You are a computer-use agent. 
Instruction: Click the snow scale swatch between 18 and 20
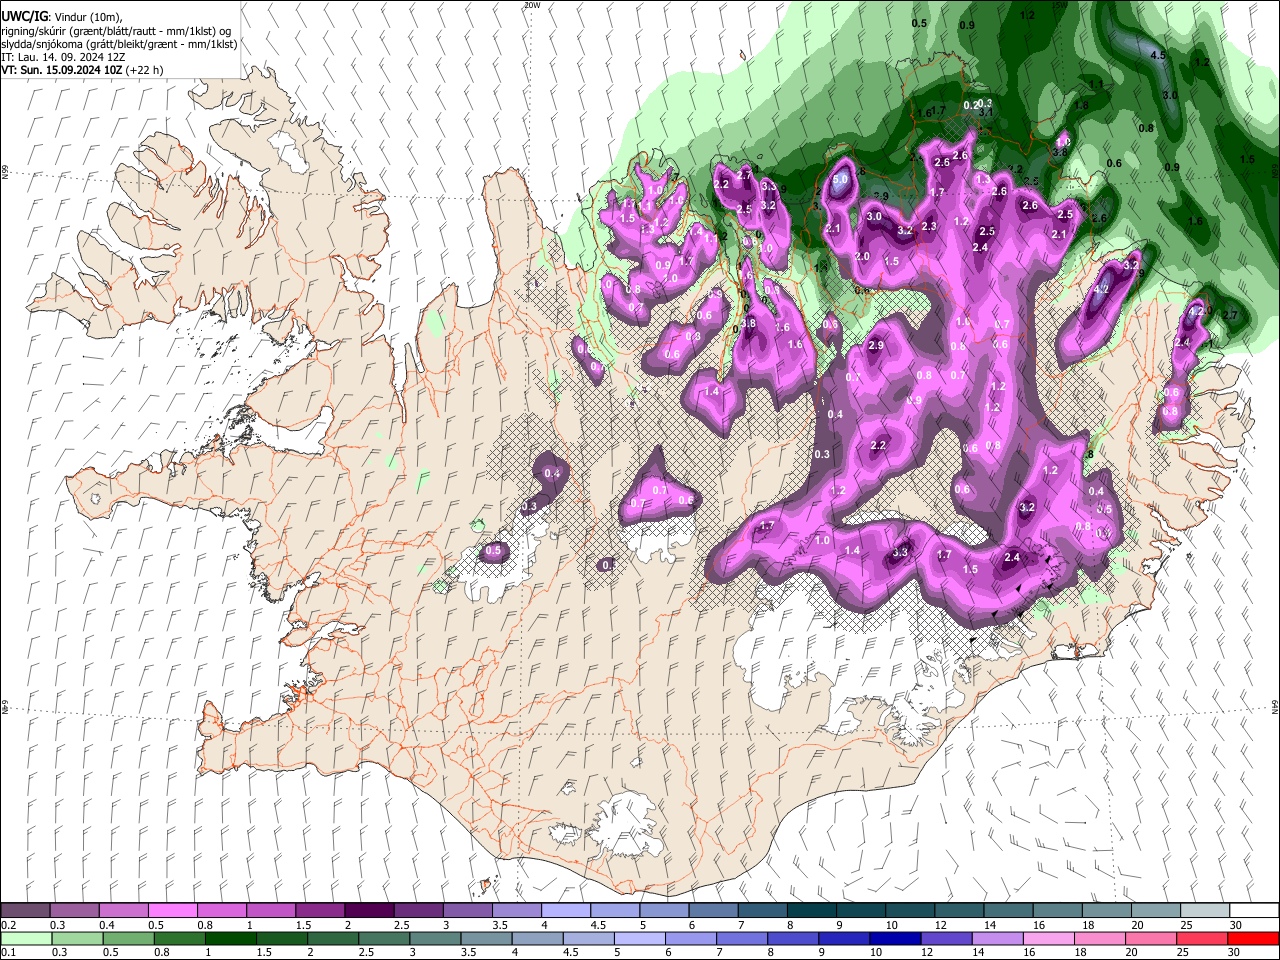point(1105,910)
